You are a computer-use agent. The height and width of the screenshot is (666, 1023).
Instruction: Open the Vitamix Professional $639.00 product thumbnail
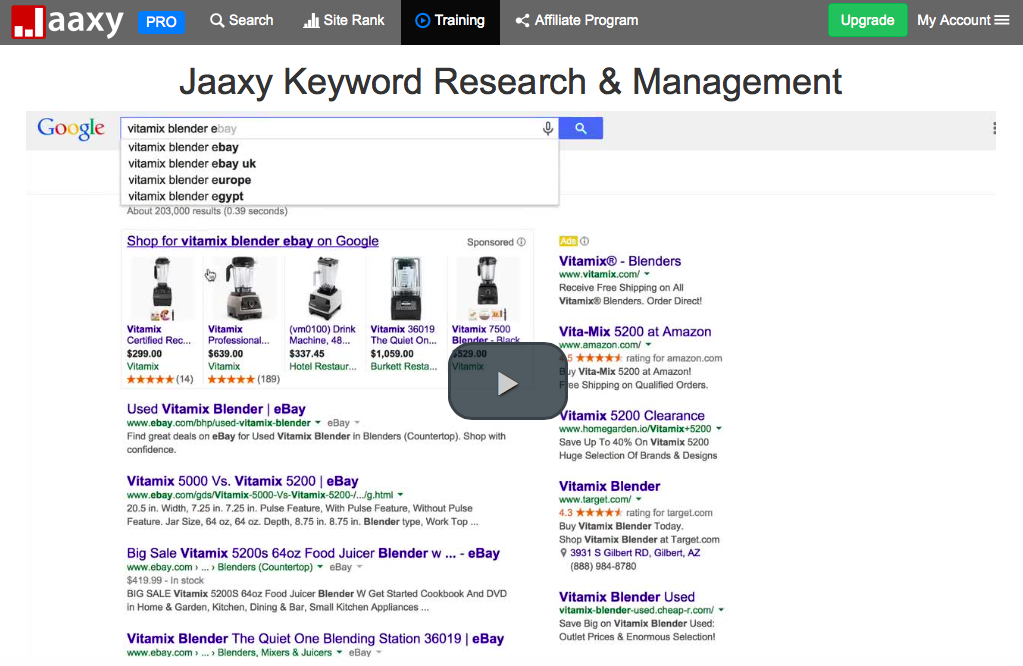[243, 289]
